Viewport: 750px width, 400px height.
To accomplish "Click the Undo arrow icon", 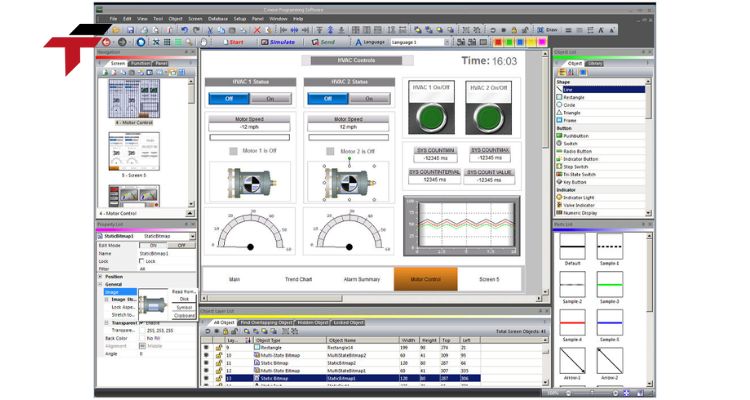I will (185, 30).
